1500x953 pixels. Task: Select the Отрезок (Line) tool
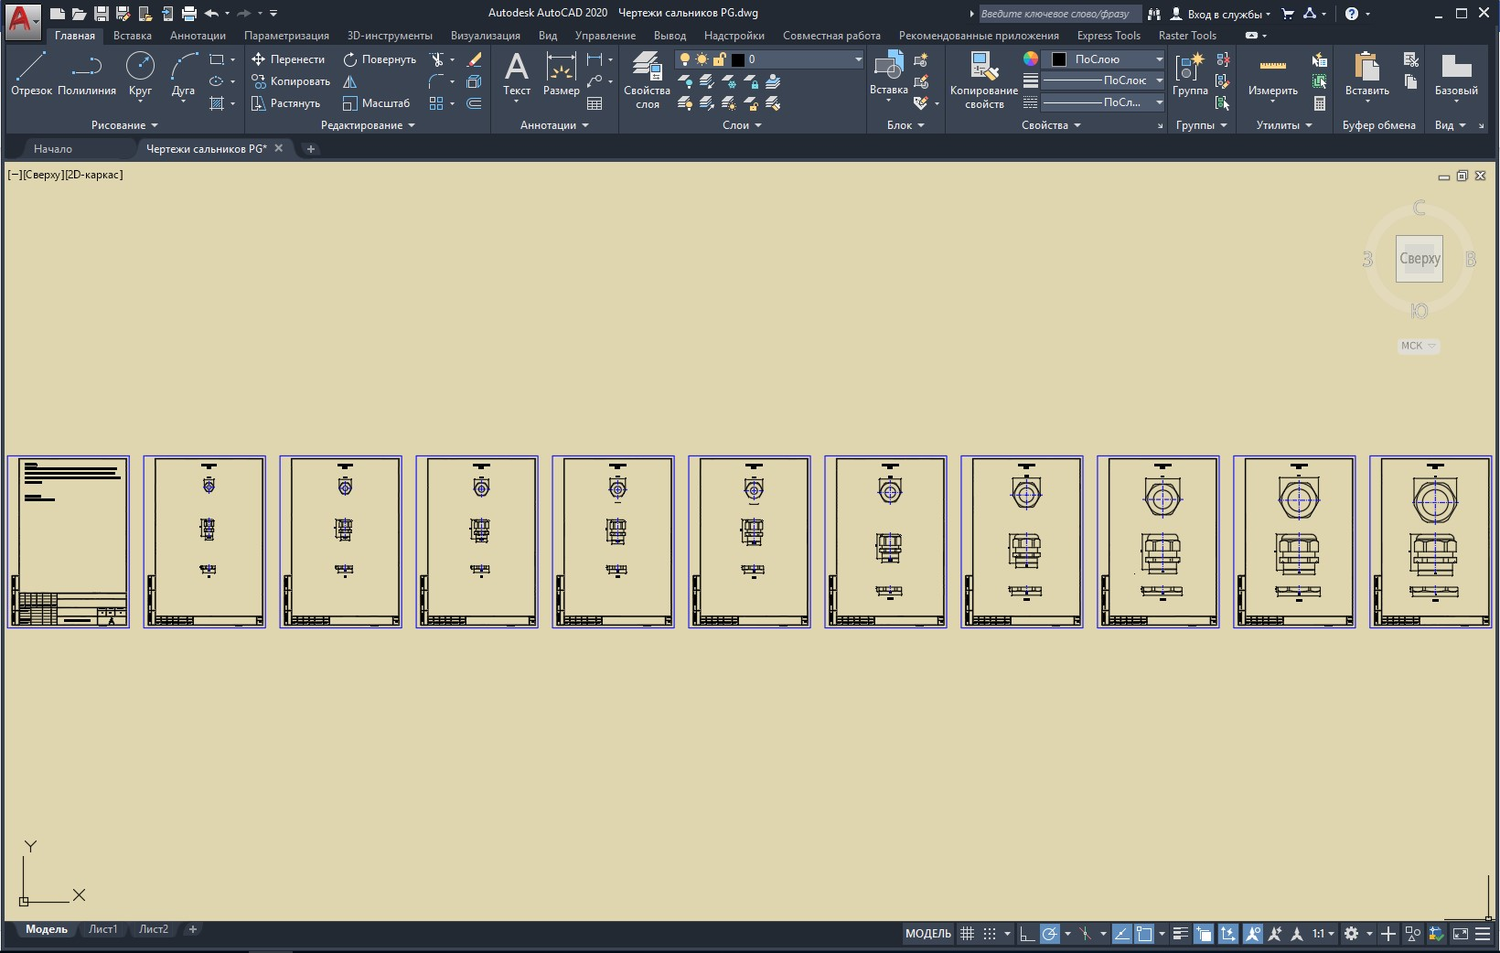31,74
